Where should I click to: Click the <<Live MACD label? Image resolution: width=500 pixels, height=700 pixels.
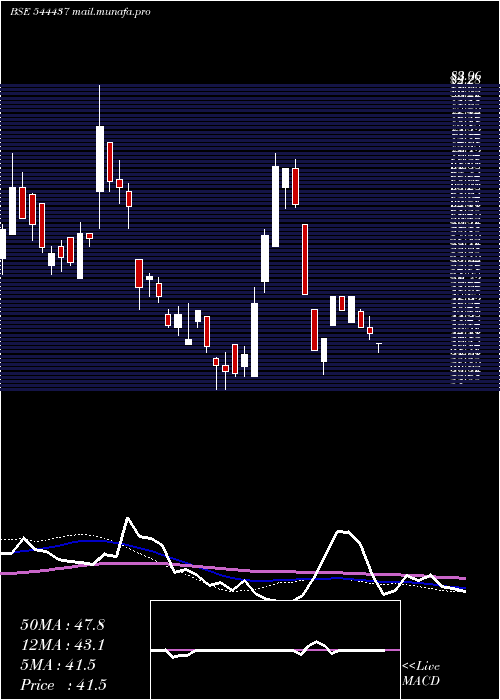[421, 674]
